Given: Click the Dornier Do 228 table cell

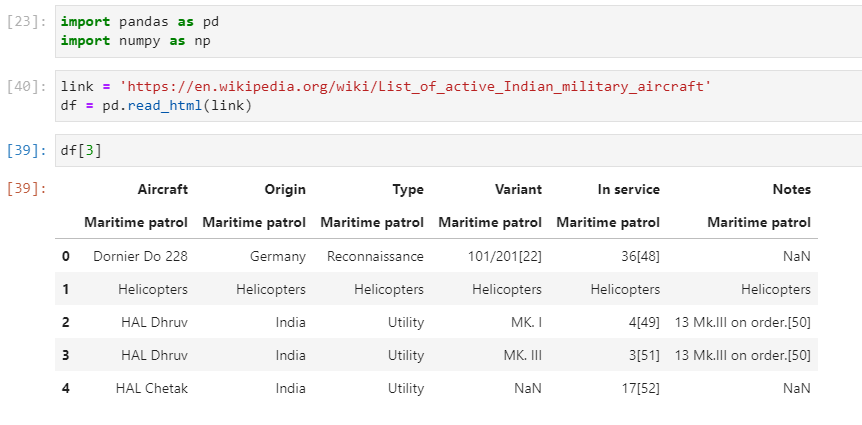Looking at the screenshot, I should click(x=140, y=256).
